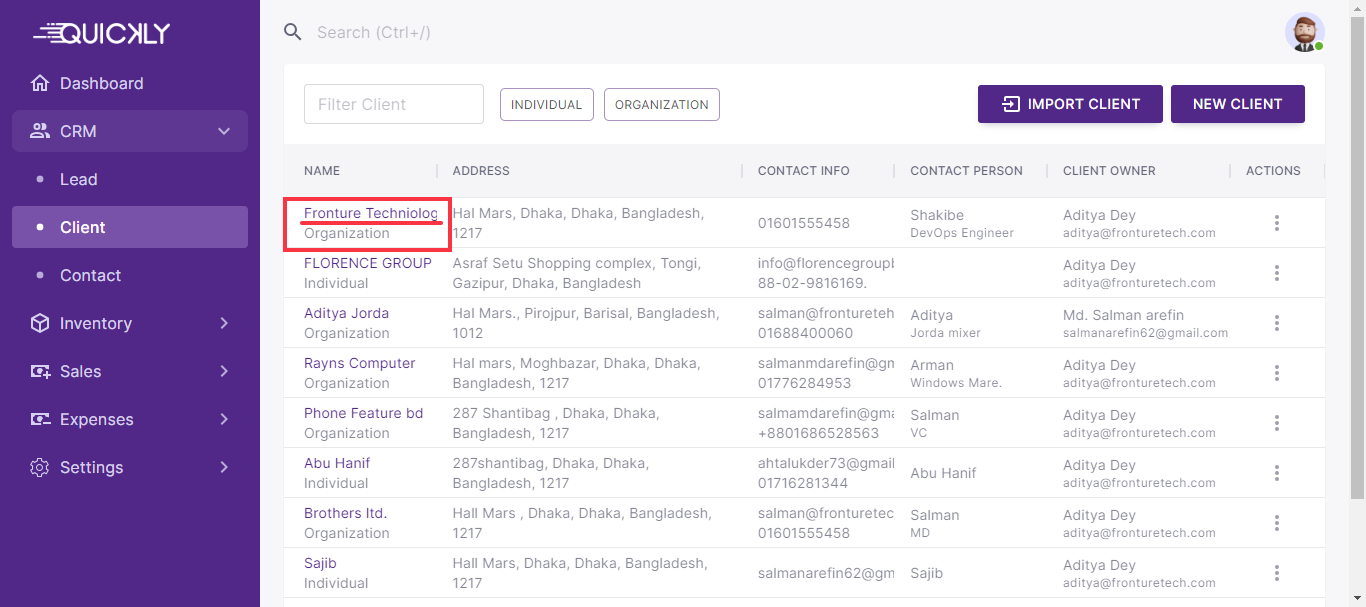Open the Contact sidebar item
1366x607 pixels.
coord(90,275)
